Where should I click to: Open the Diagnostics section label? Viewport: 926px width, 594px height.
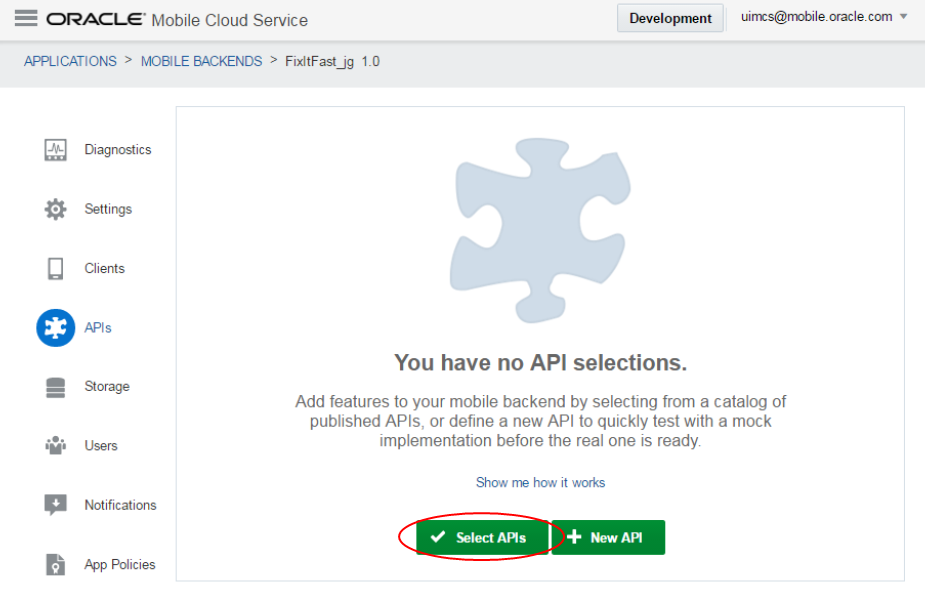(x=118, y=149)
